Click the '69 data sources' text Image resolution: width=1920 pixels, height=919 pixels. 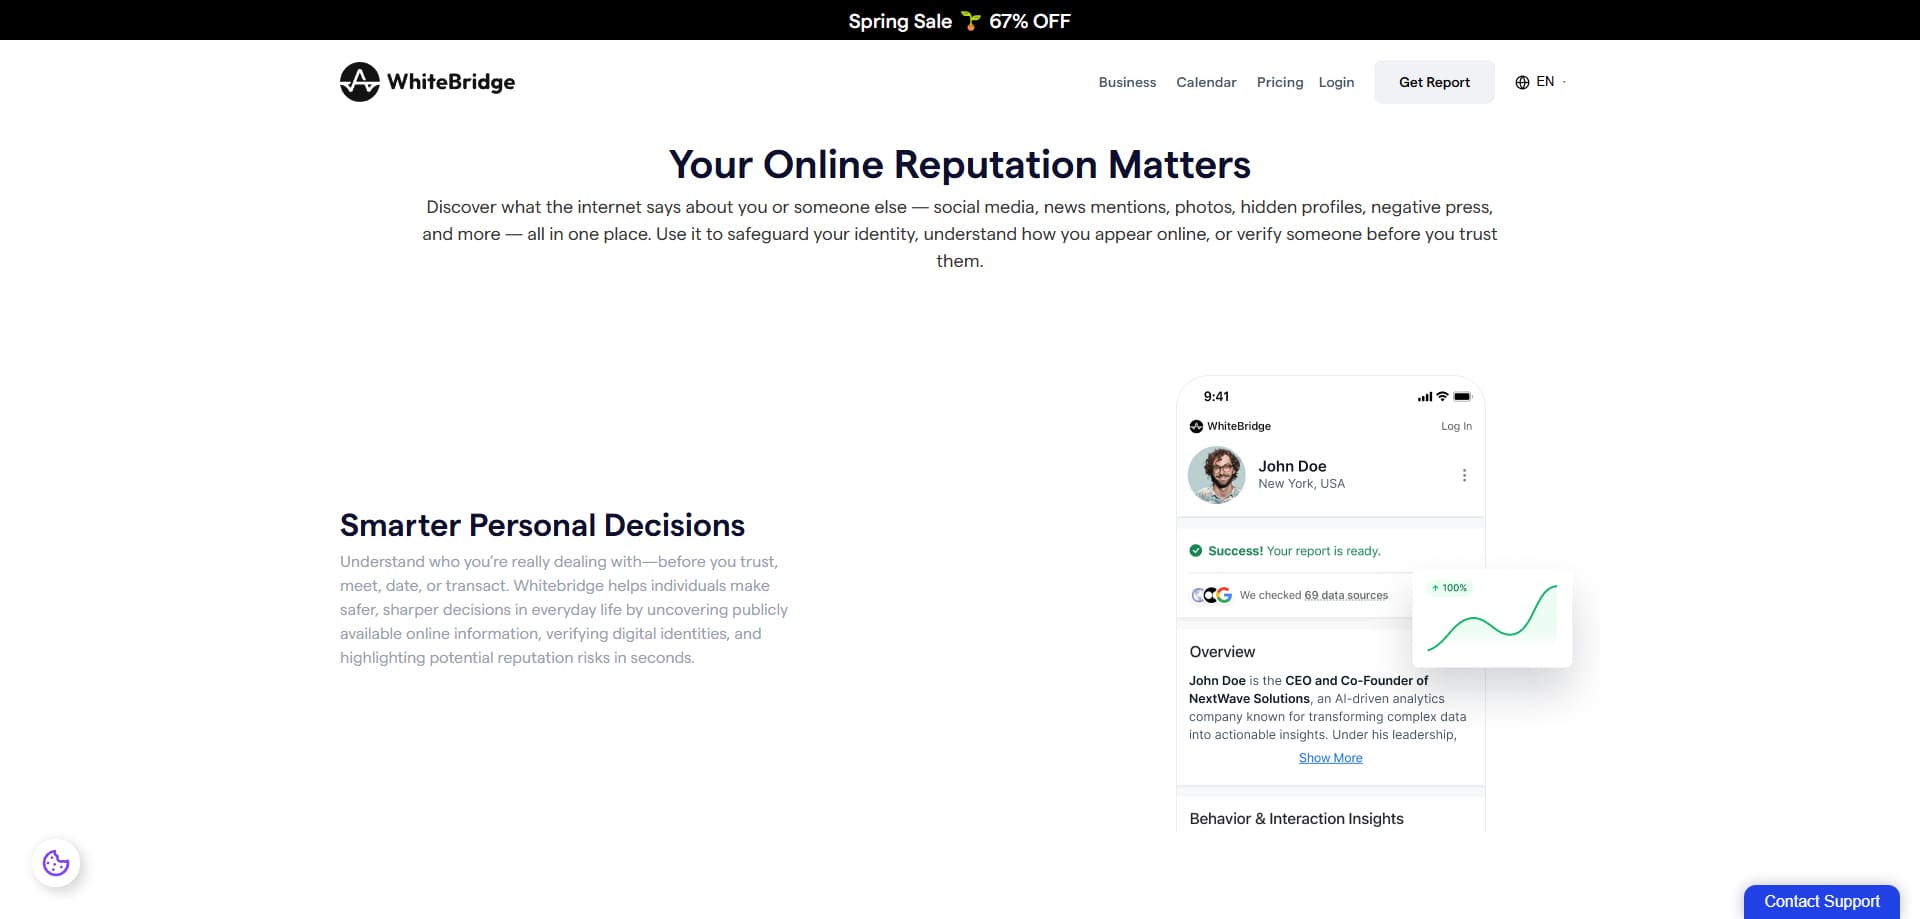[1346, 595]
